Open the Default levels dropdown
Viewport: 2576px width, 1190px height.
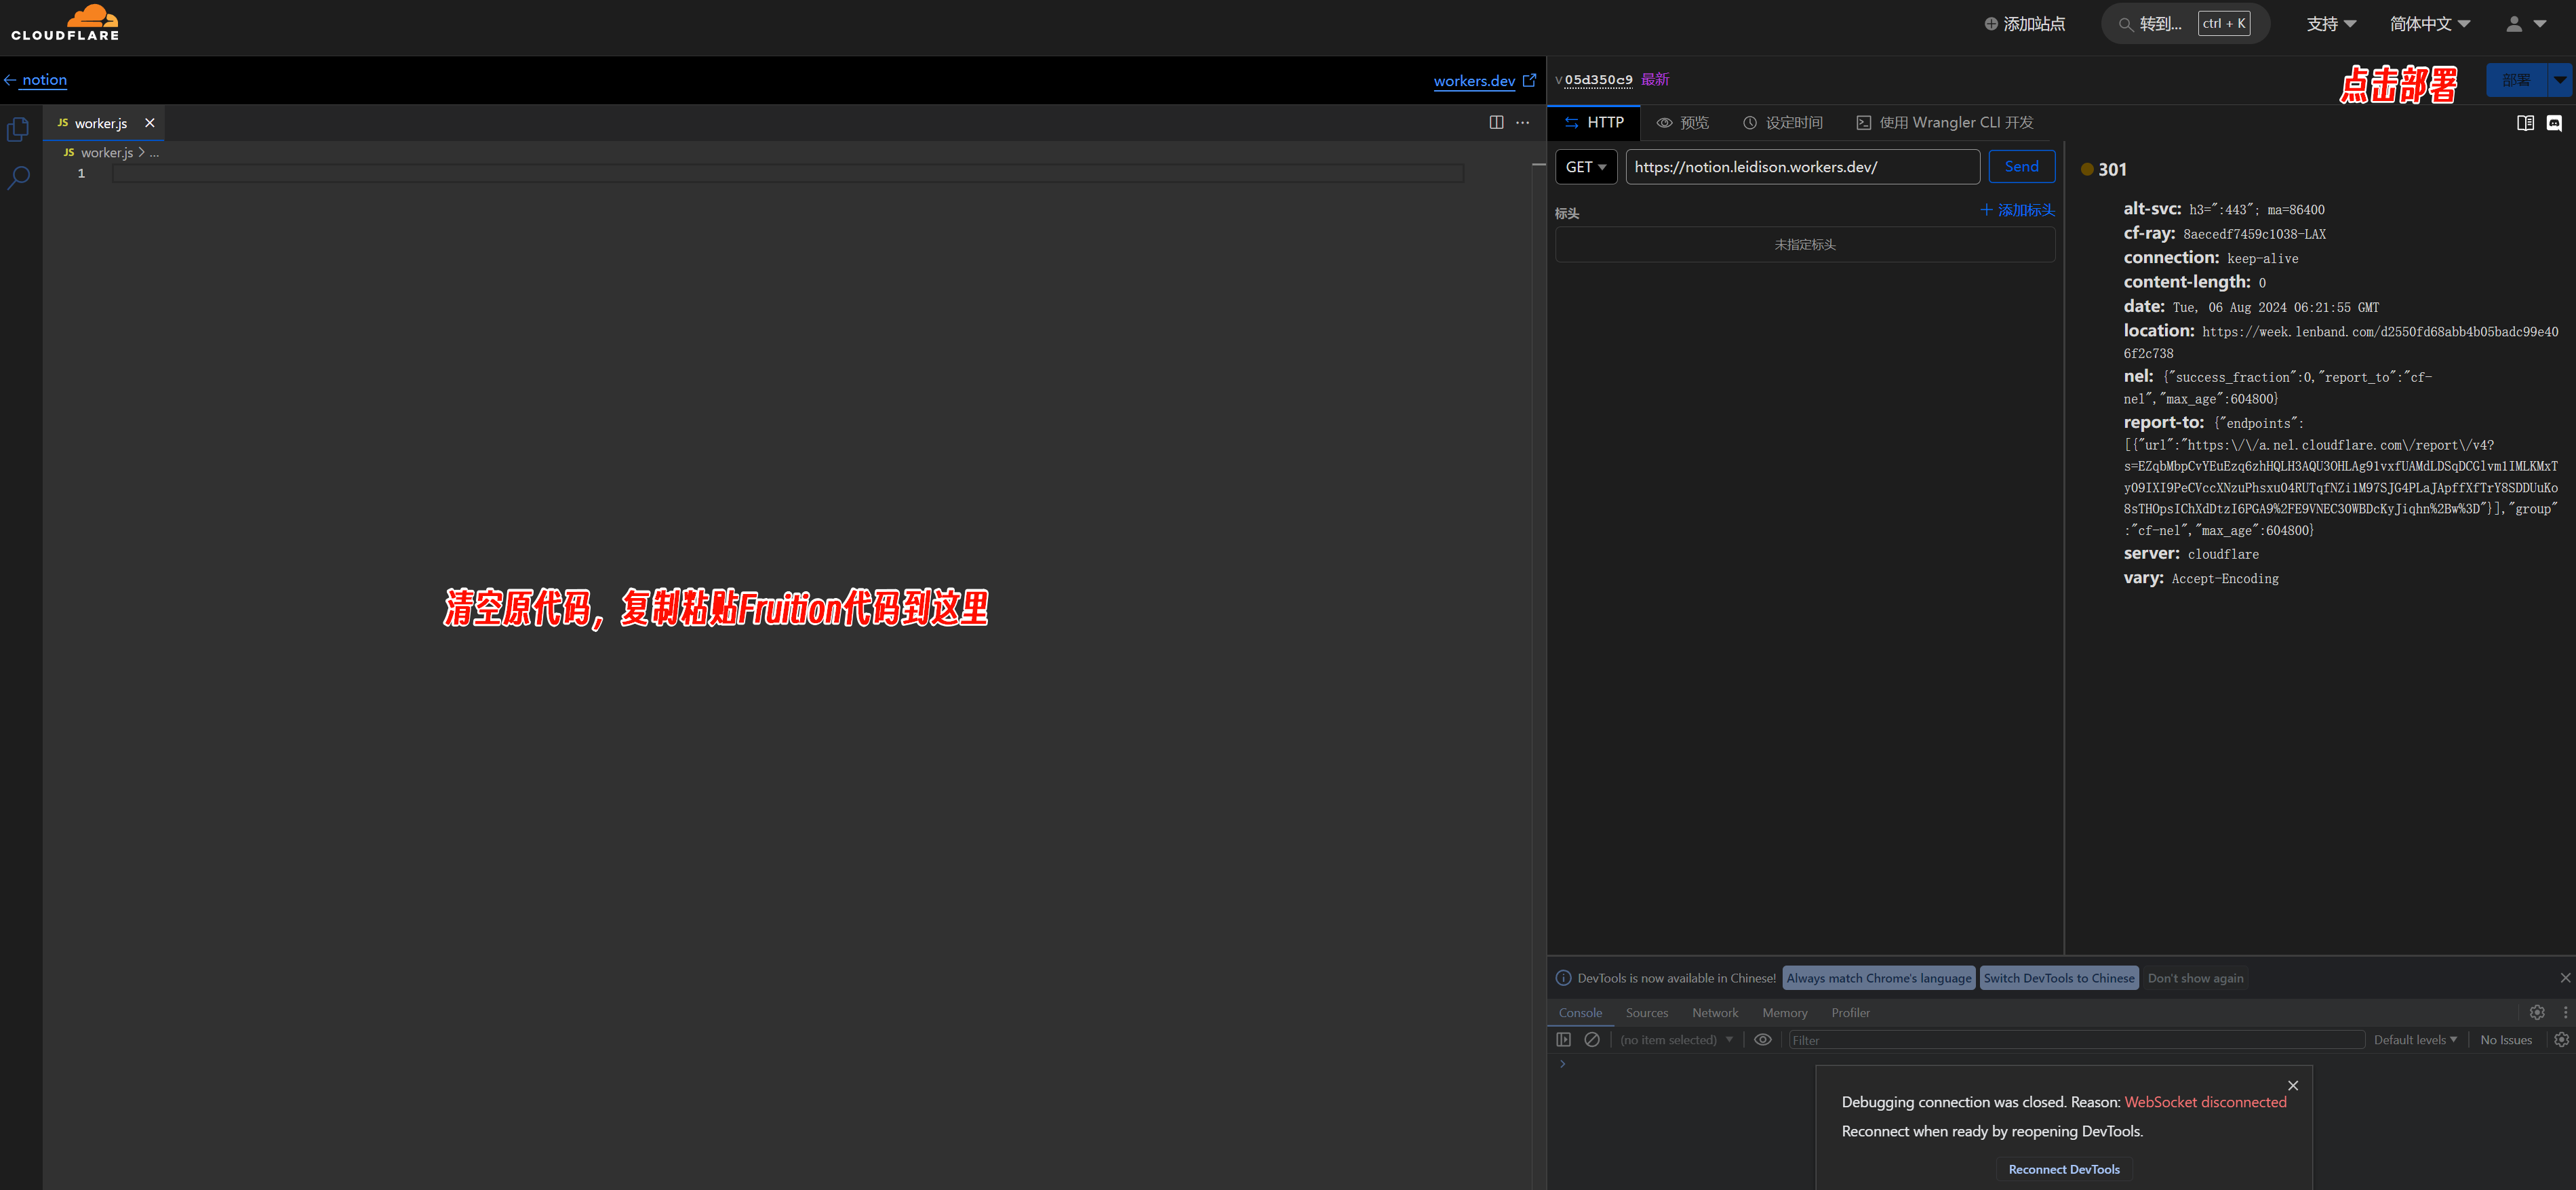click(2415, 1040)
